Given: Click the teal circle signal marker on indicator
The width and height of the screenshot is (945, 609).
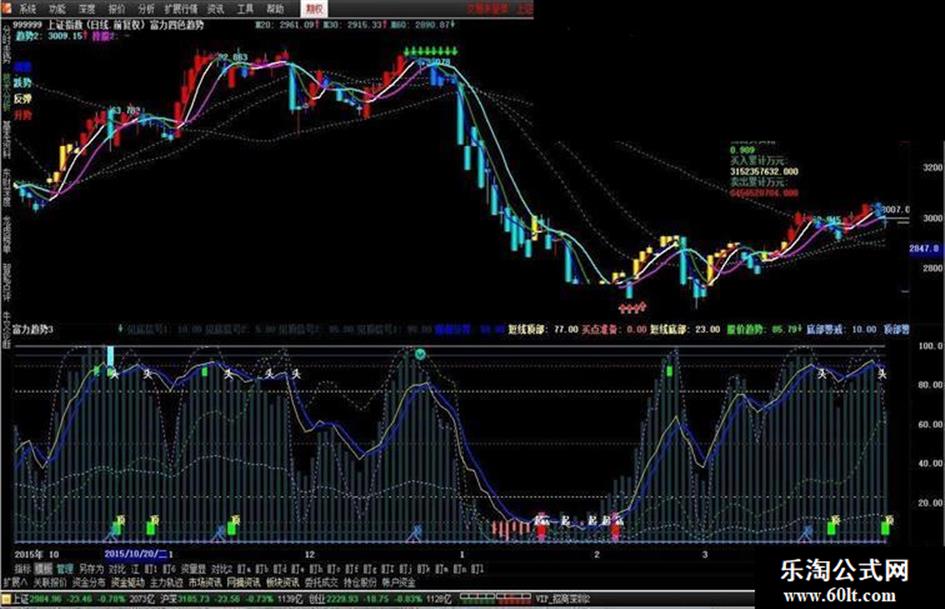Looking at the screenshot, I should tap(420, 354).
